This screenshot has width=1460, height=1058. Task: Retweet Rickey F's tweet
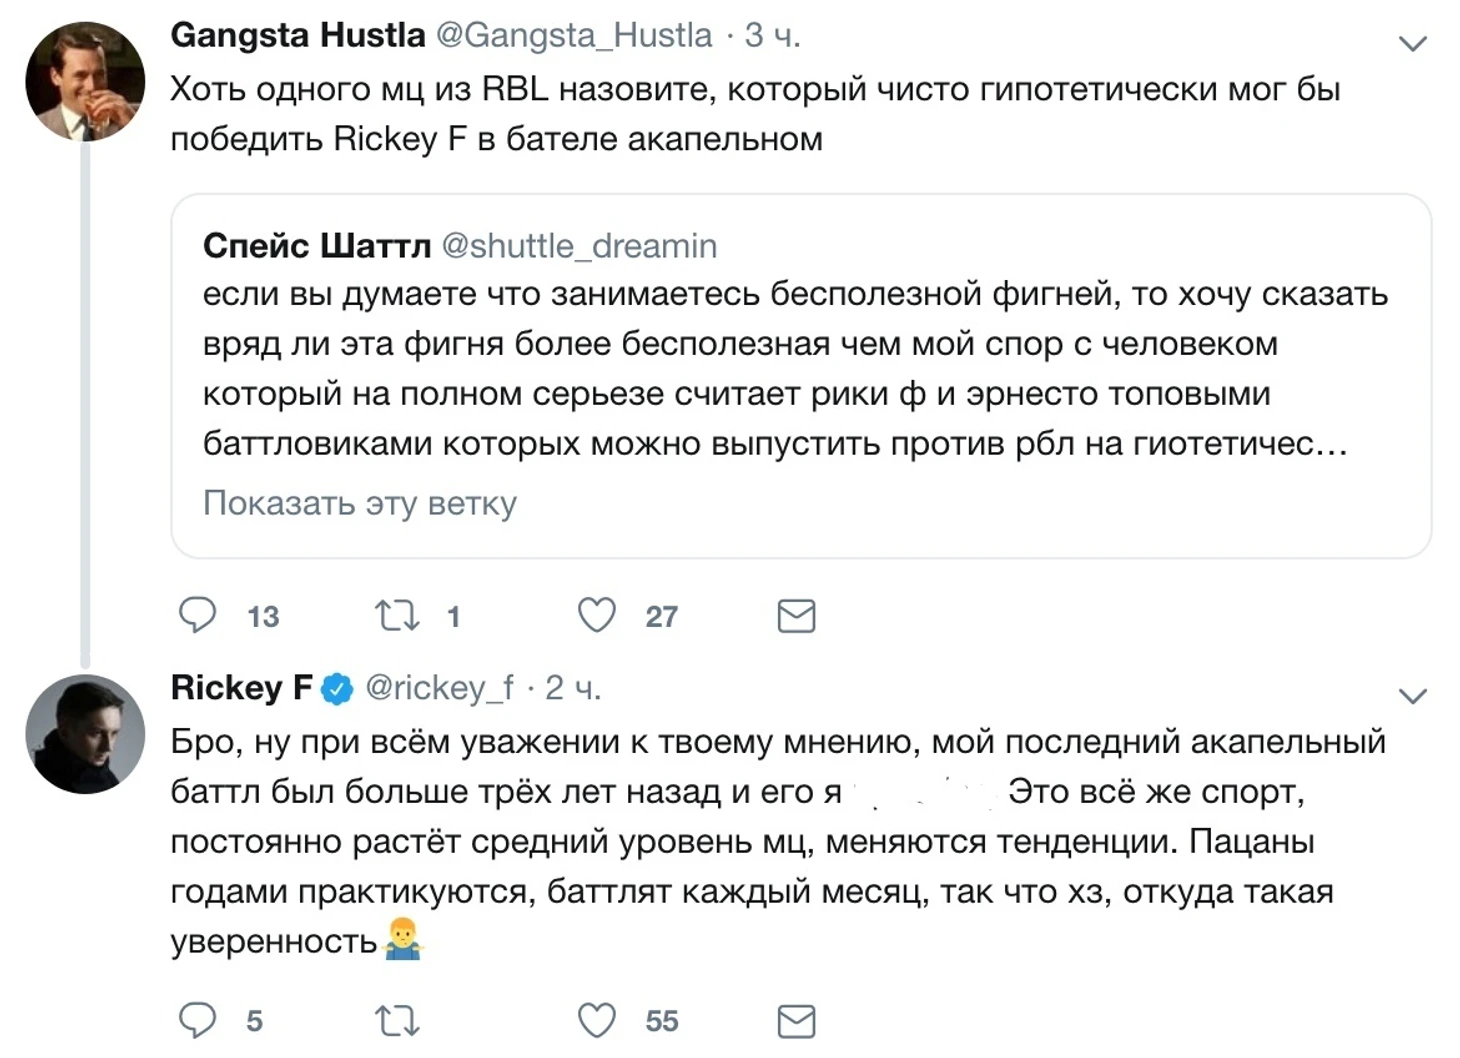coord(397,1020)
